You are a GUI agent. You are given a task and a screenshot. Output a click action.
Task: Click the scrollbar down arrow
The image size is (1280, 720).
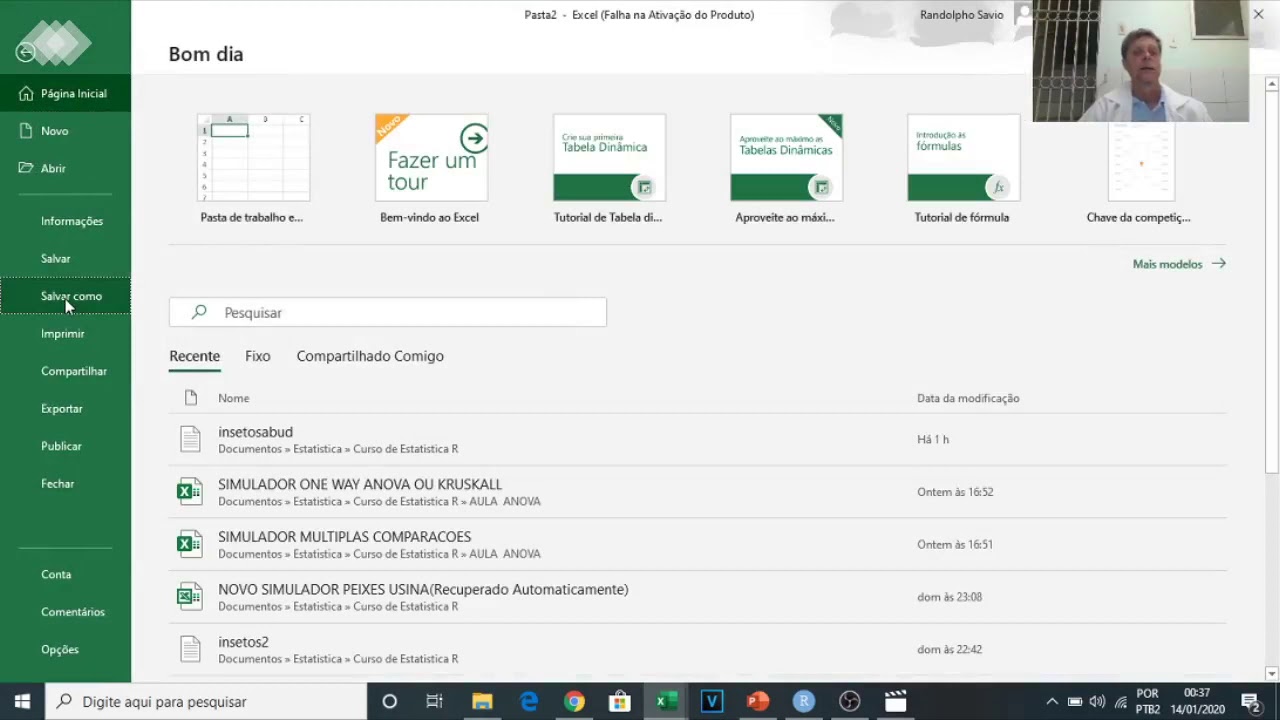pyautogui.click(x=1272, y=673)
